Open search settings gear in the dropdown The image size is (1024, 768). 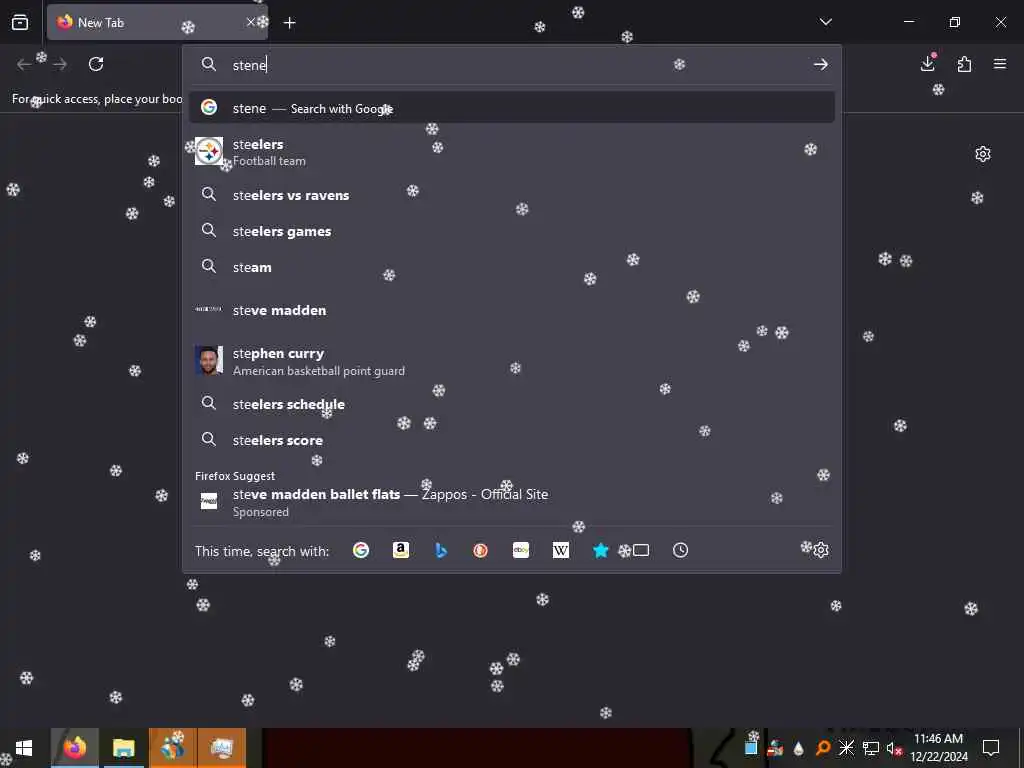point(821,551)
